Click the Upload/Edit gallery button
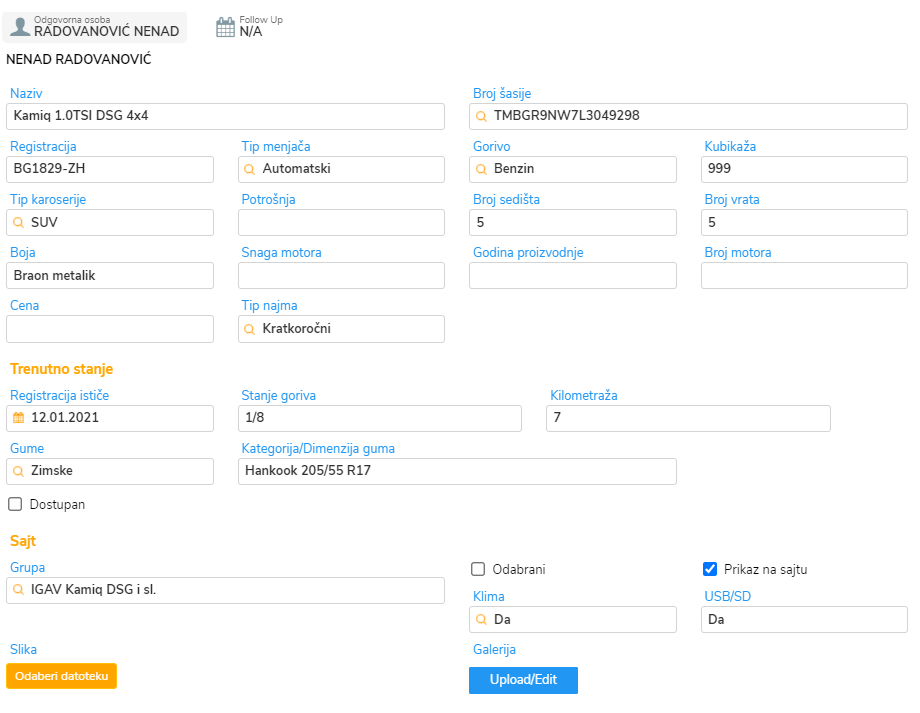Screen dimensions: 920x713 [x=523, y=680]
